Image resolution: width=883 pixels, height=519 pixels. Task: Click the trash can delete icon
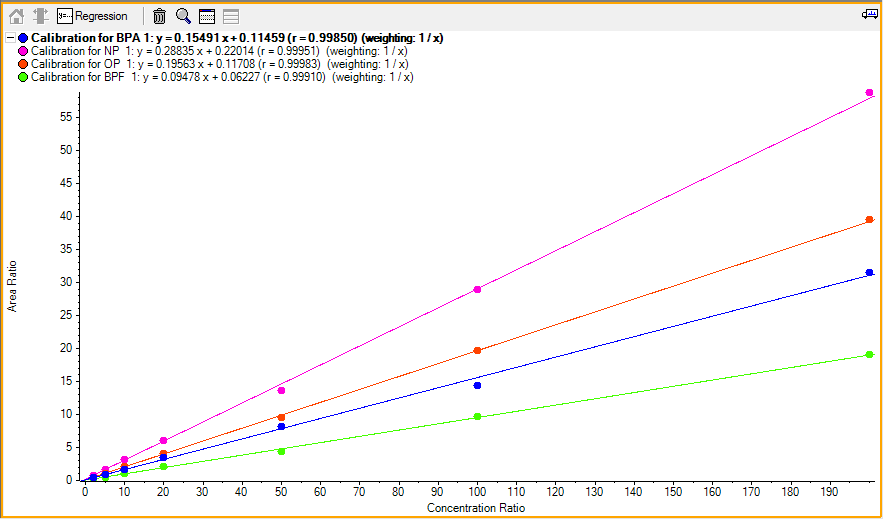(x=160, y=16)
